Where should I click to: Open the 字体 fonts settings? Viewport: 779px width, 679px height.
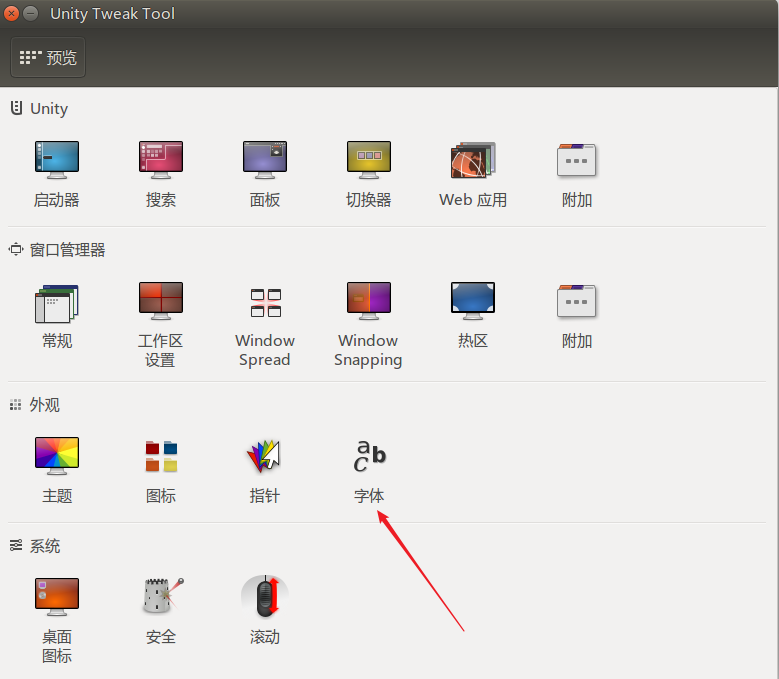pyautogui.click(x=369, y=470)
